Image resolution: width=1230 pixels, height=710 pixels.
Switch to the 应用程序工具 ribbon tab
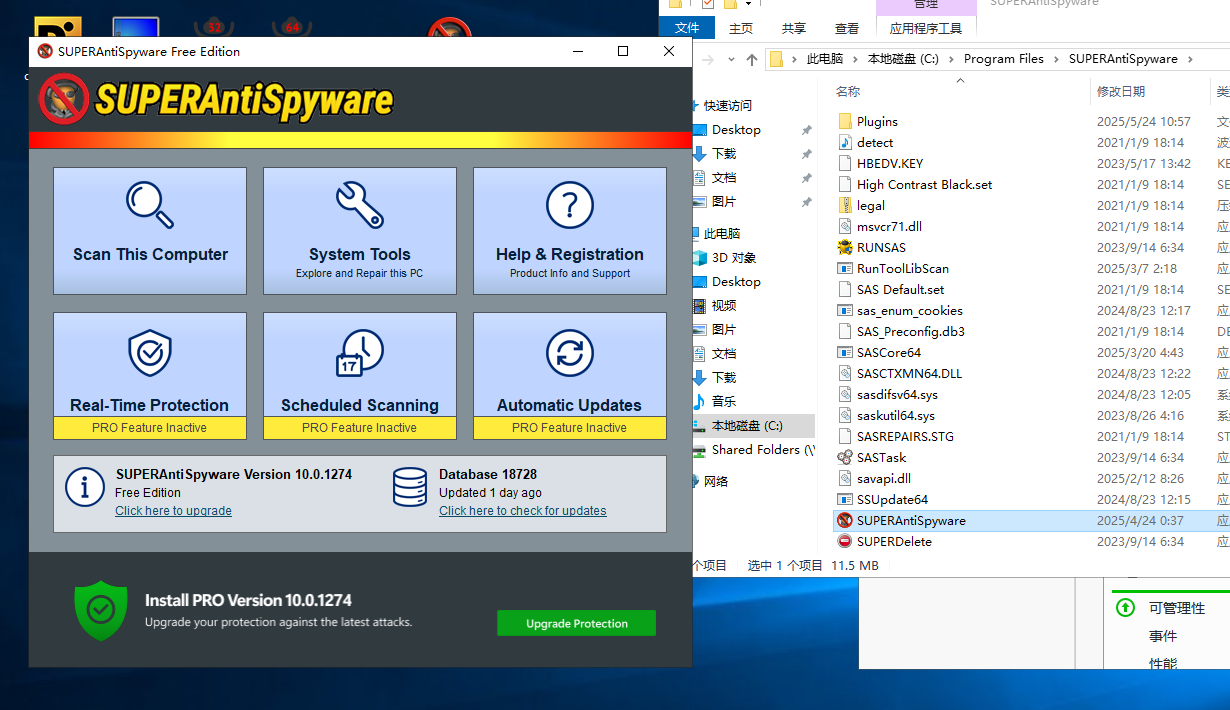click(x=926, y=28)
